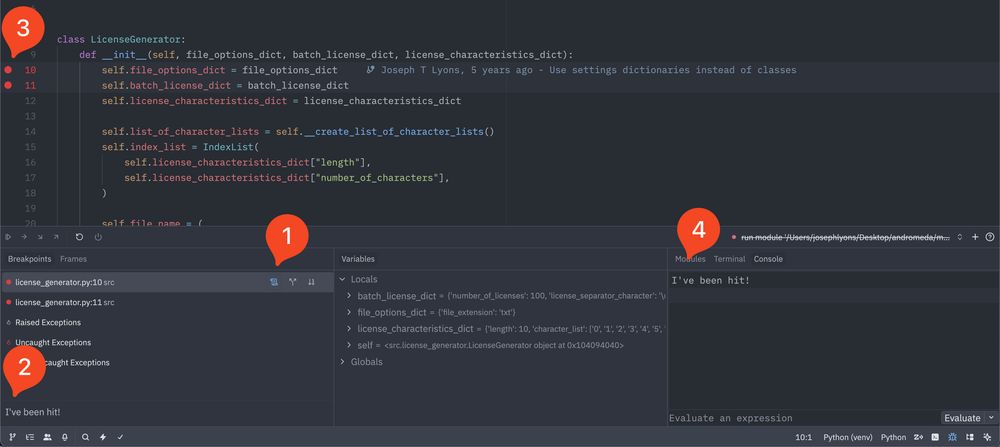Click the self.index_list = IndexList( code line
This screenshot has height=447, width=1000.
click(180, 147)
